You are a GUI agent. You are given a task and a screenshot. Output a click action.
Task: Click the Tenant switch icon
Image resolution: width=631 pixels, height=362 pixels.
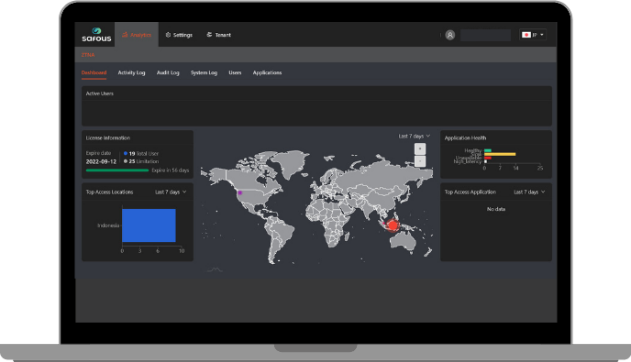pyautogui.click(x=209, y=35)
